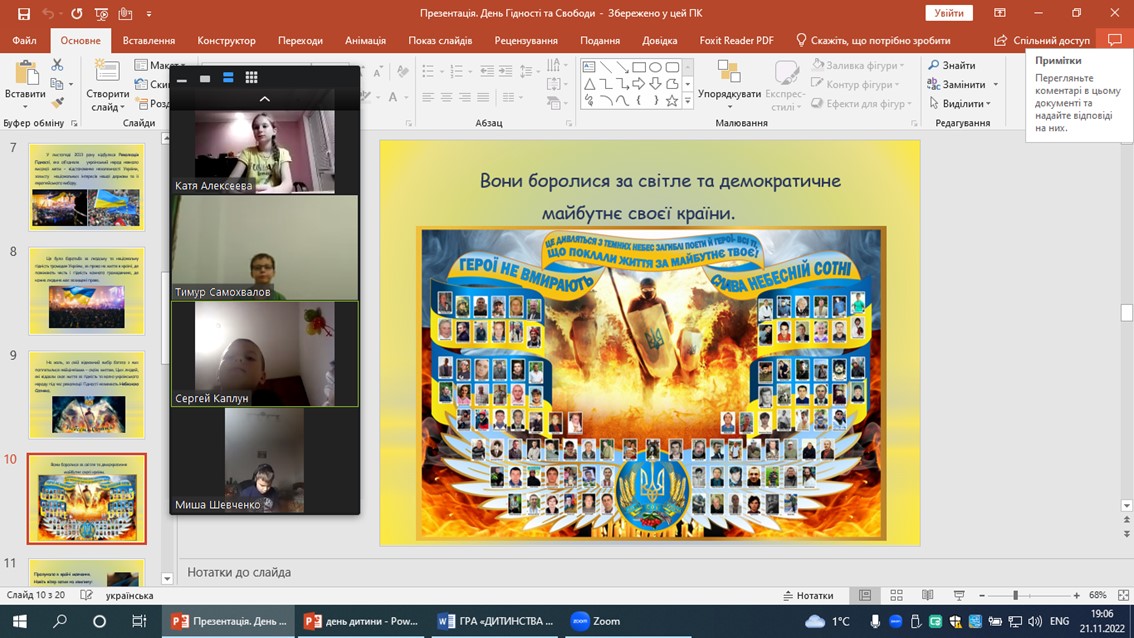Open the Анімація tab
Image resolution: width=1134 pixels, height=638 pixels.
pyautogui.click(x=365, y=41)
